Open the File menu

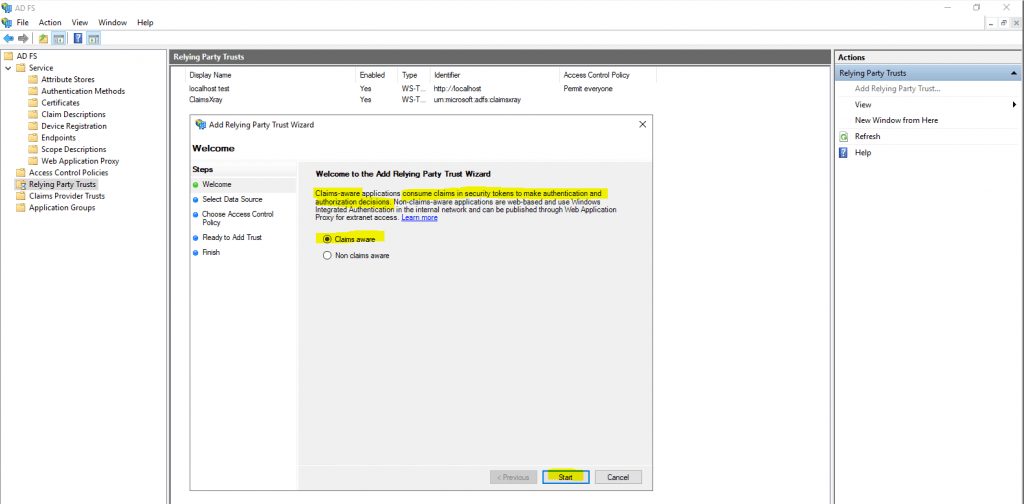(x=23, y=22)
